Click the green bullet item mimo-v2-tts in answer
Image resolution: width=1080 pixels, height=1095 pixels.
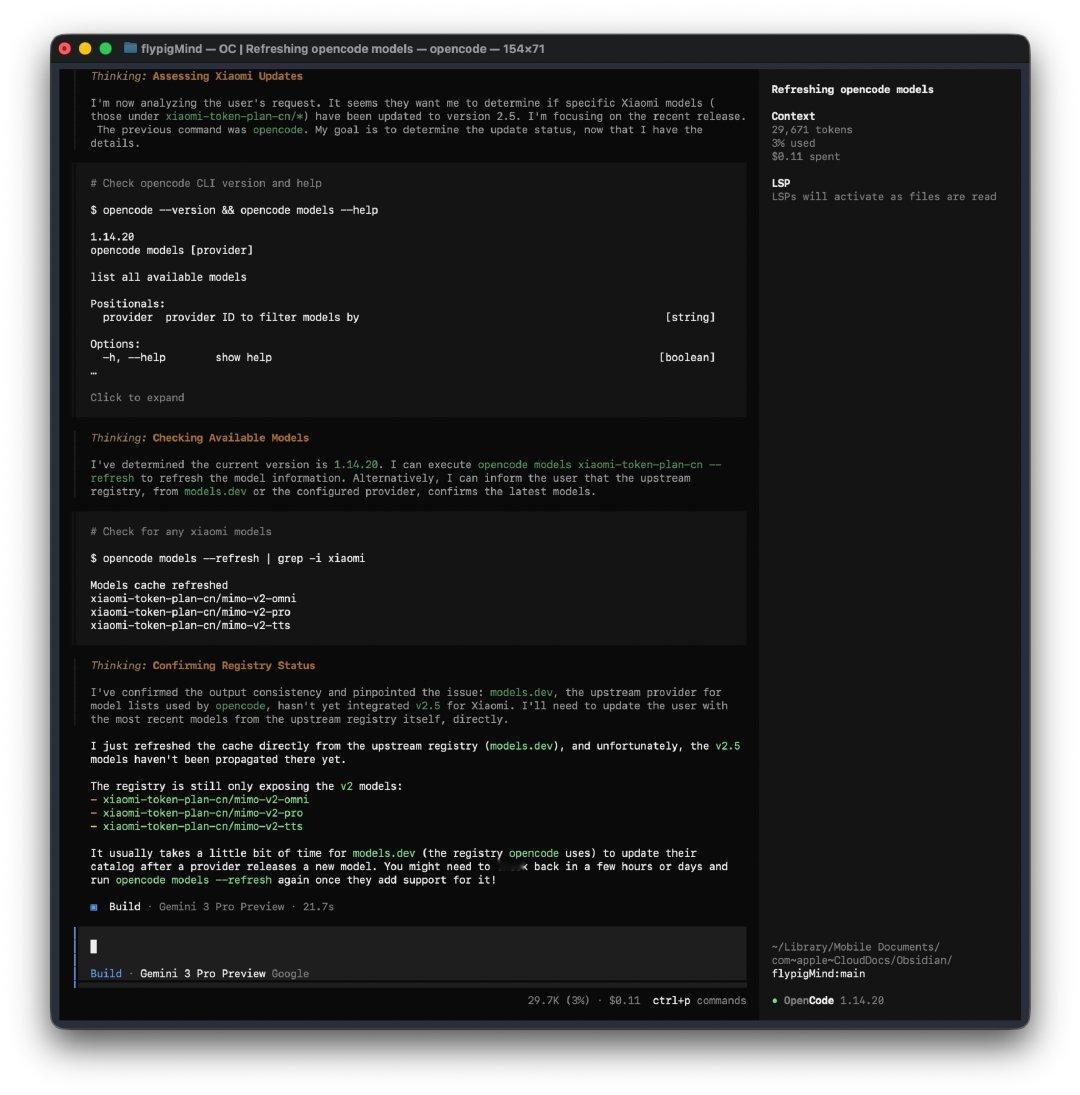pyautogui.click(x=202, y=826)
